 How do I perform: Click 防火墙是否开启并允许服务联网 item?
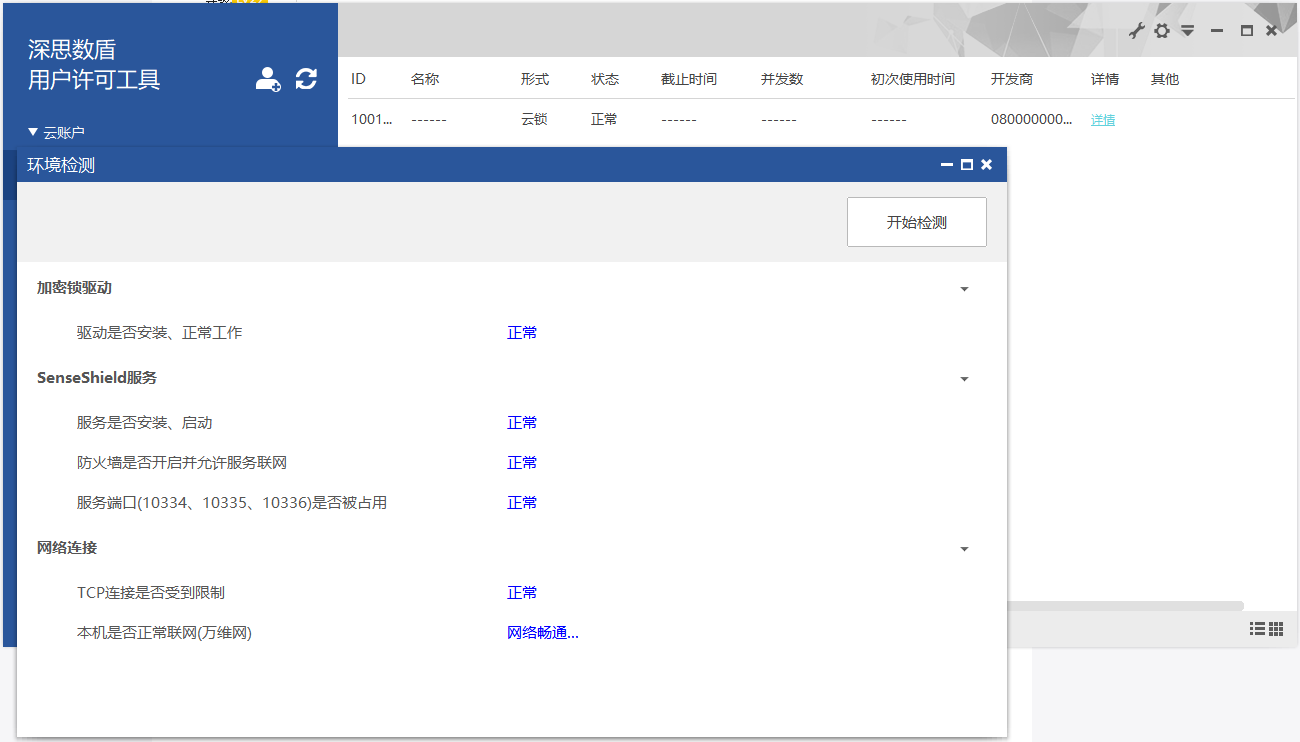(182, 463)
